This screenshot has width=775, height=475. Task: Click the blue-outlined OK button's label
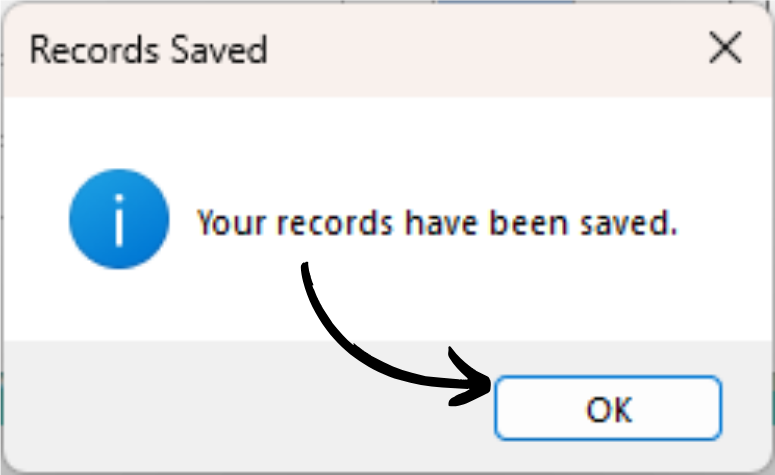[609, 409]
